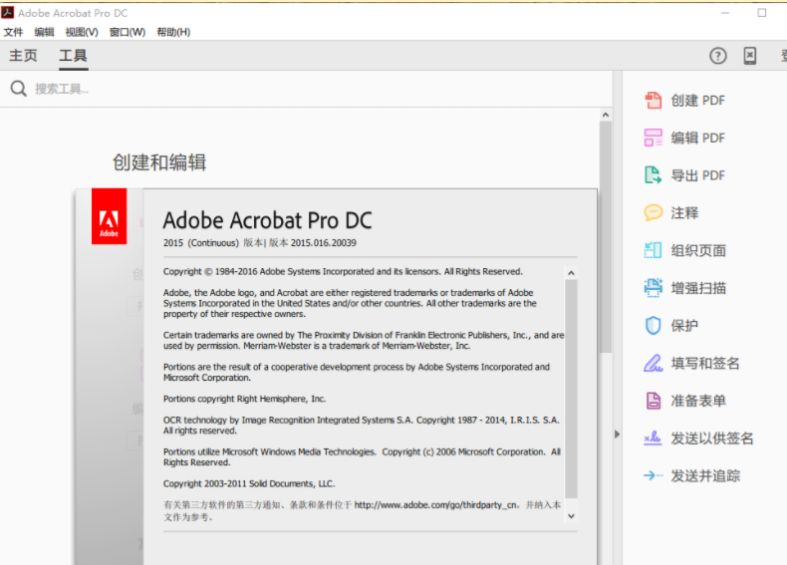Open help via question mark icon
This screenshot has width=787, height=565.
(x=718, y=56)
